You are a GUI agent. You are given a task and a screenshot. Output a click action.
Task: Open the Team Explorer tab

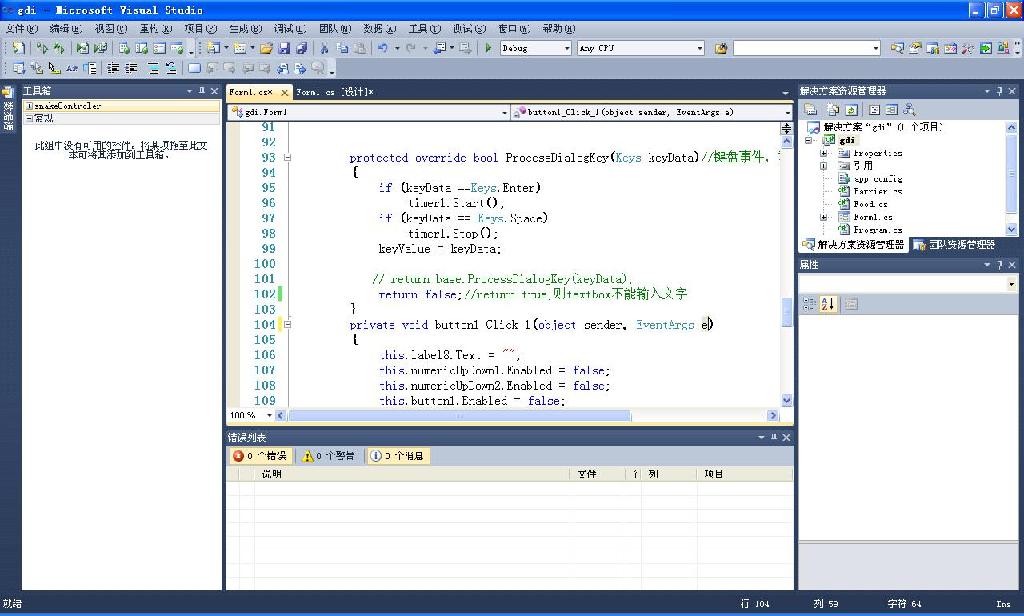coord(954,244)
